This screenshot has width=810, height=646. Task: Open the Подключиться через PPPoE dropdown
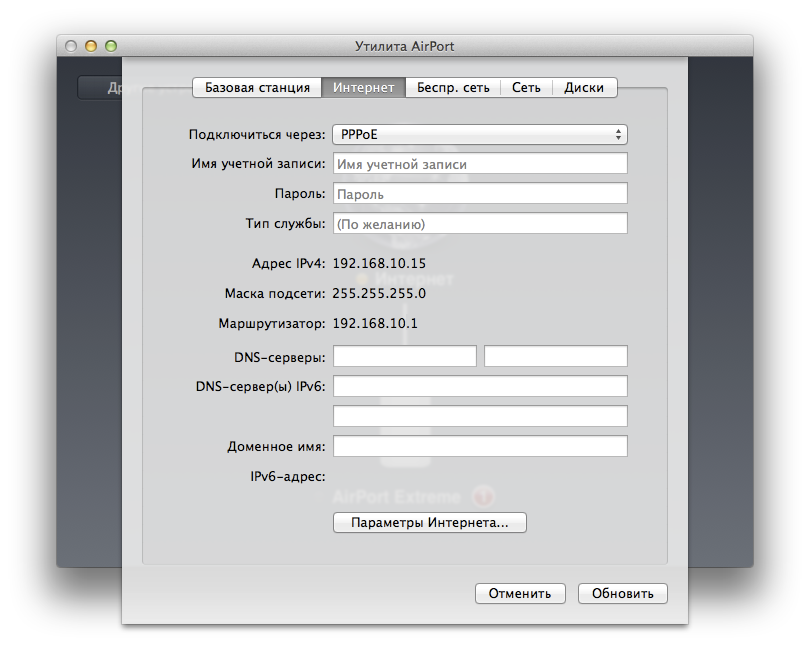pos(480,135)
